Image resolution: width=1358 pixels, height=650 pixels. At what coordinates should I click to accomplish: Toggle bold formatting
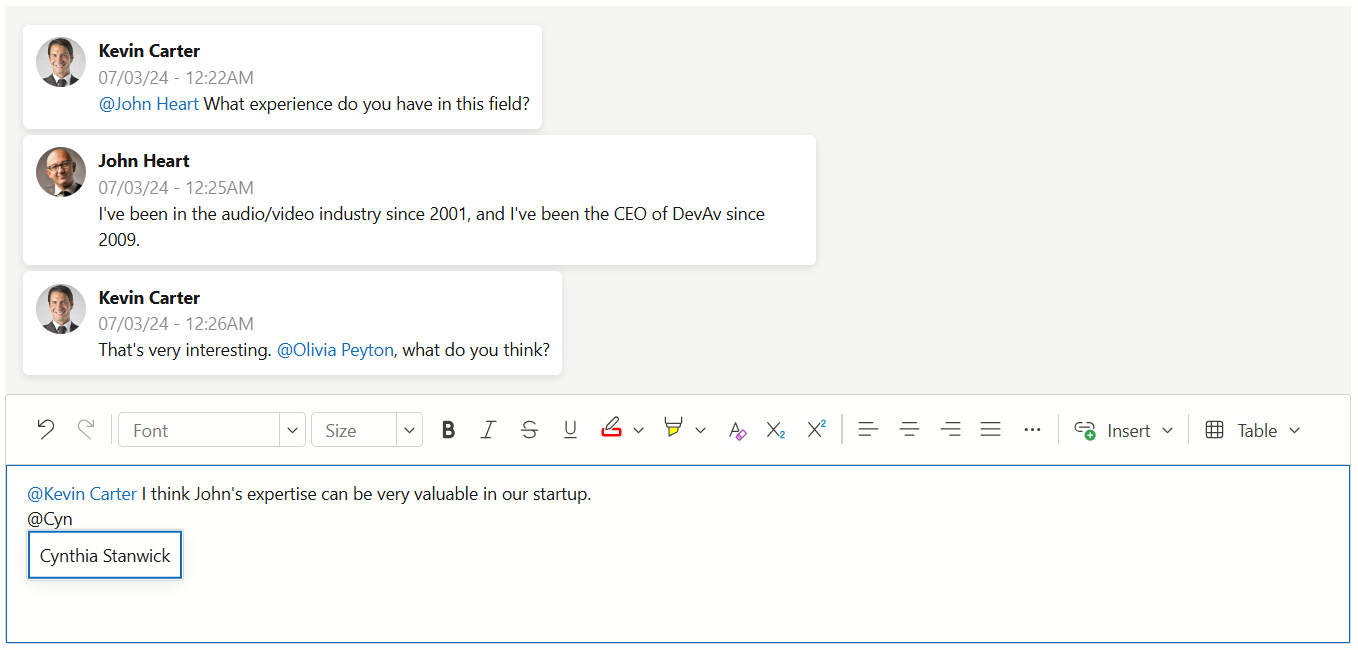pos(448,429)
